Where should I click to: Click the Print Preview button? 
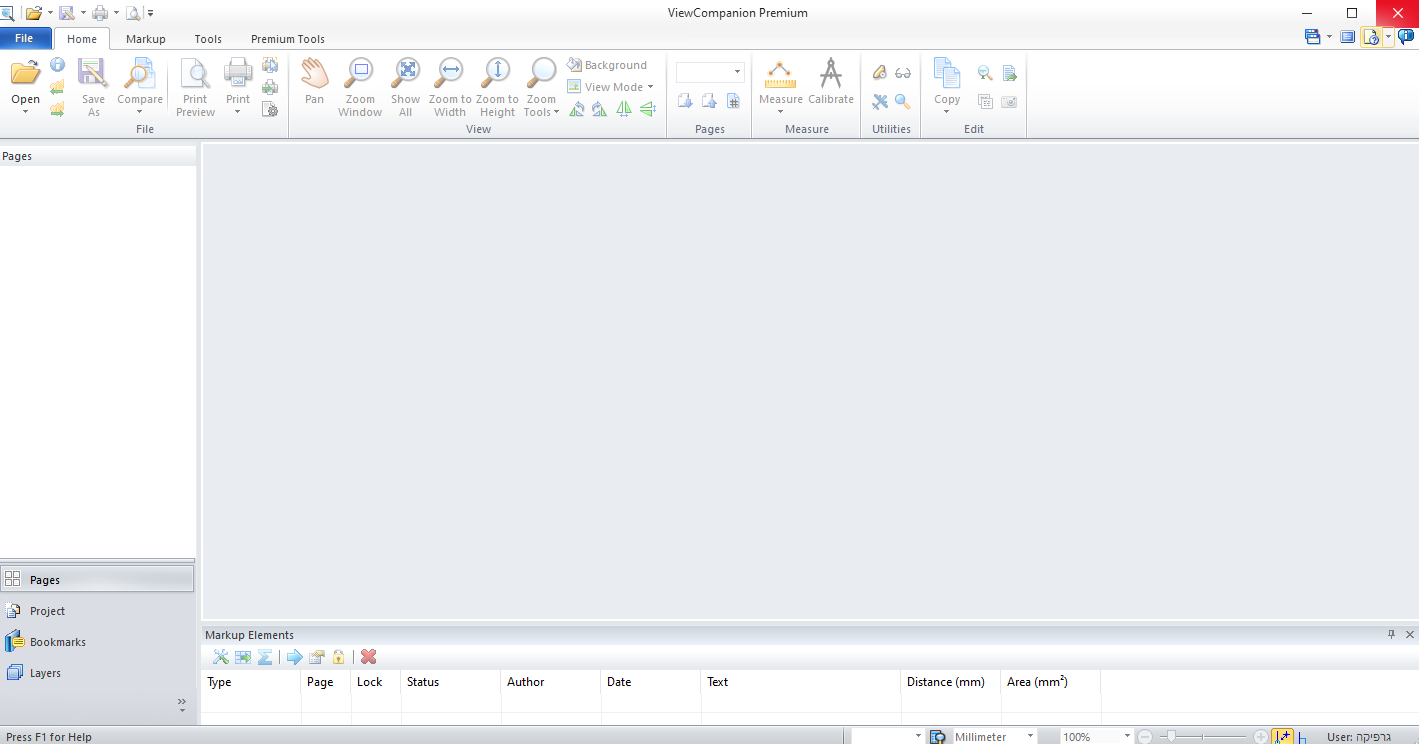195,88
